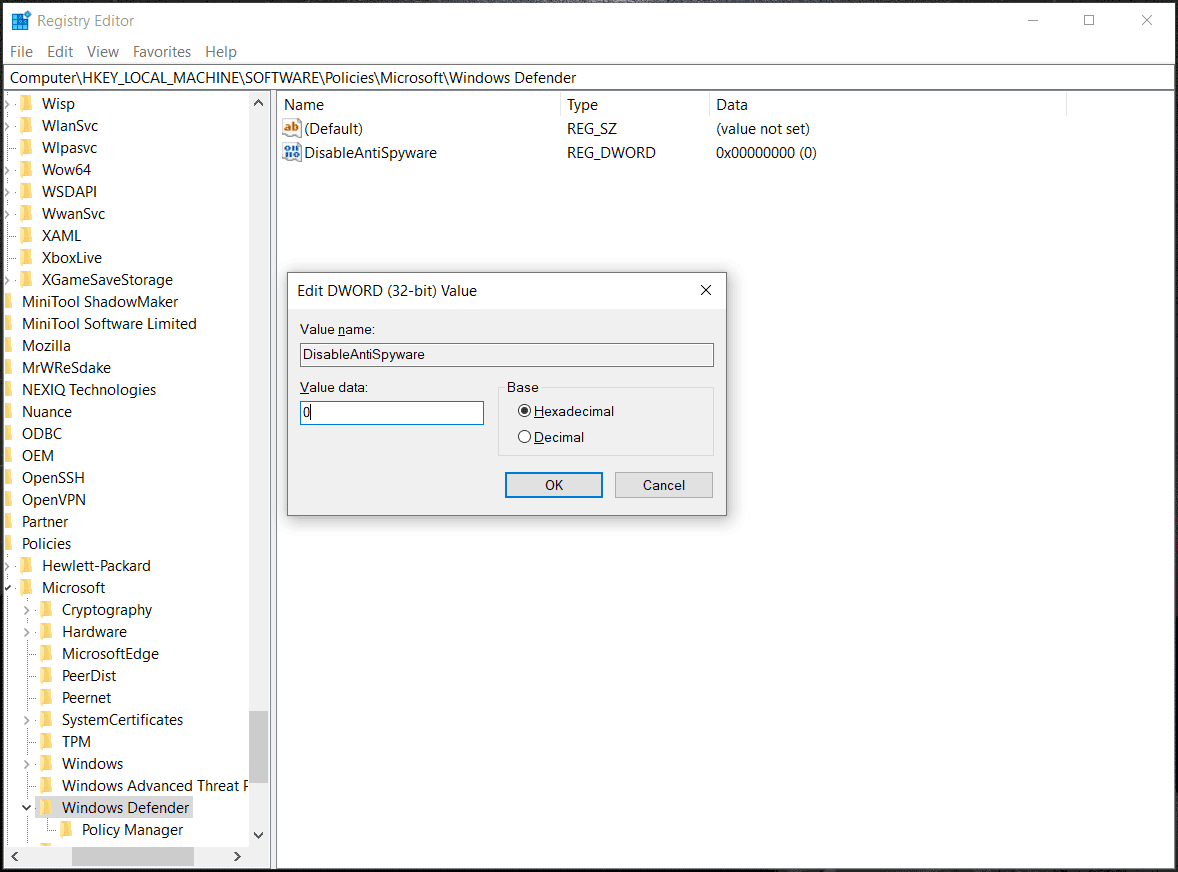Viewport: 1178px width, 872px height.
Task: Click inside the Value data field
Action: [x=391, y=412]
